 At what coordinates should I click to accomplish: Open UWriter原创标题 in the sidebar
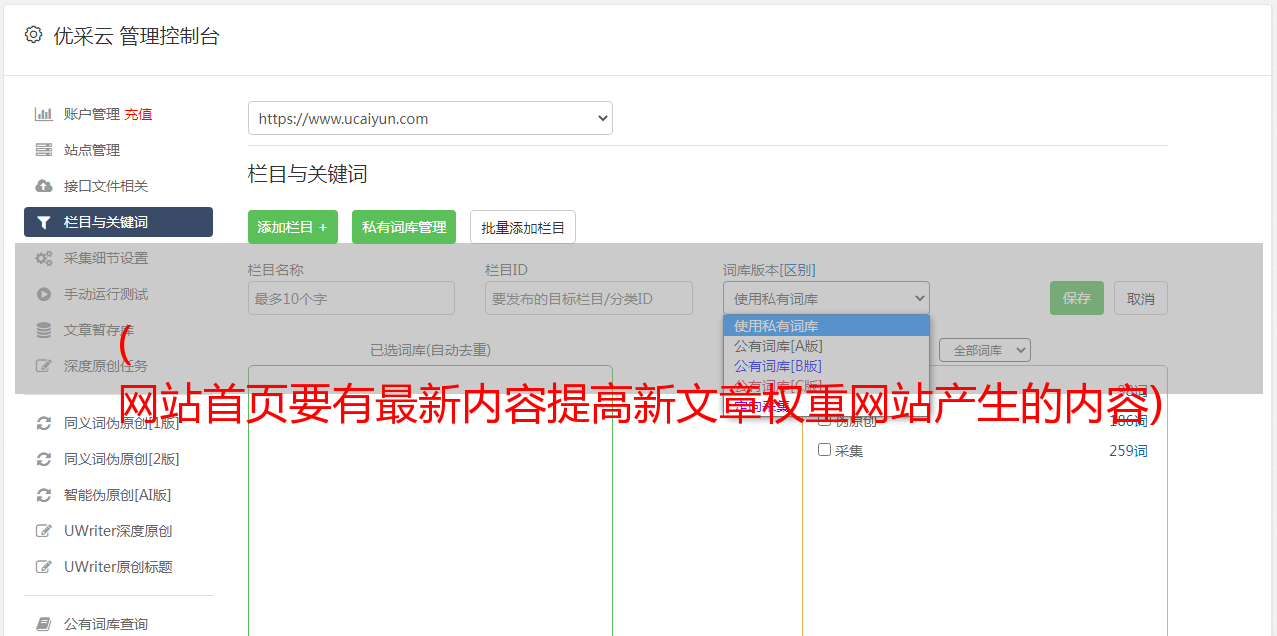coord(118,567)
